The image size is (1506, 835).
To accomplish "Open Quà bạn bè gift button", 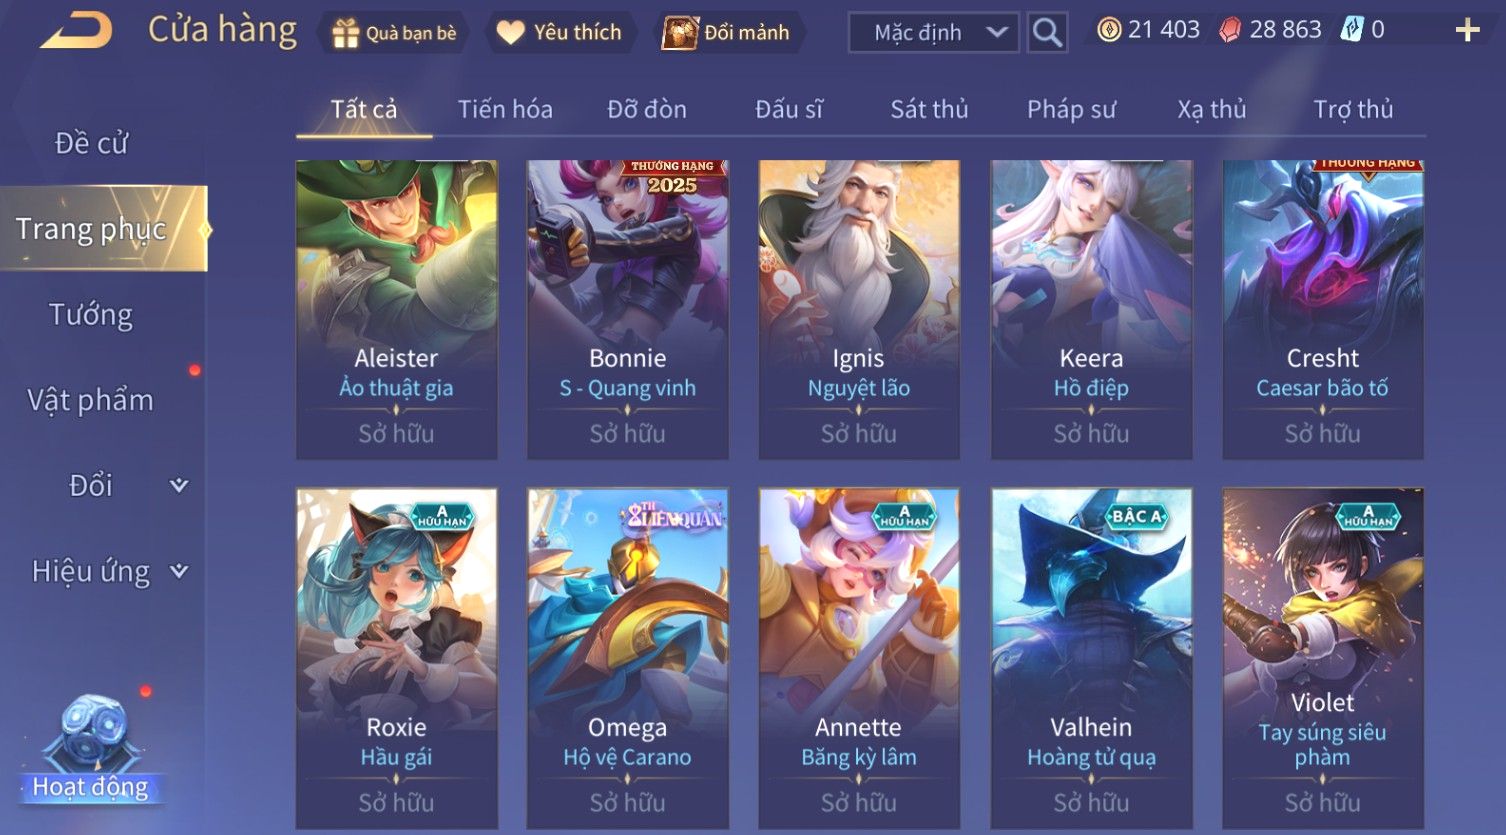I will point(394,33).
